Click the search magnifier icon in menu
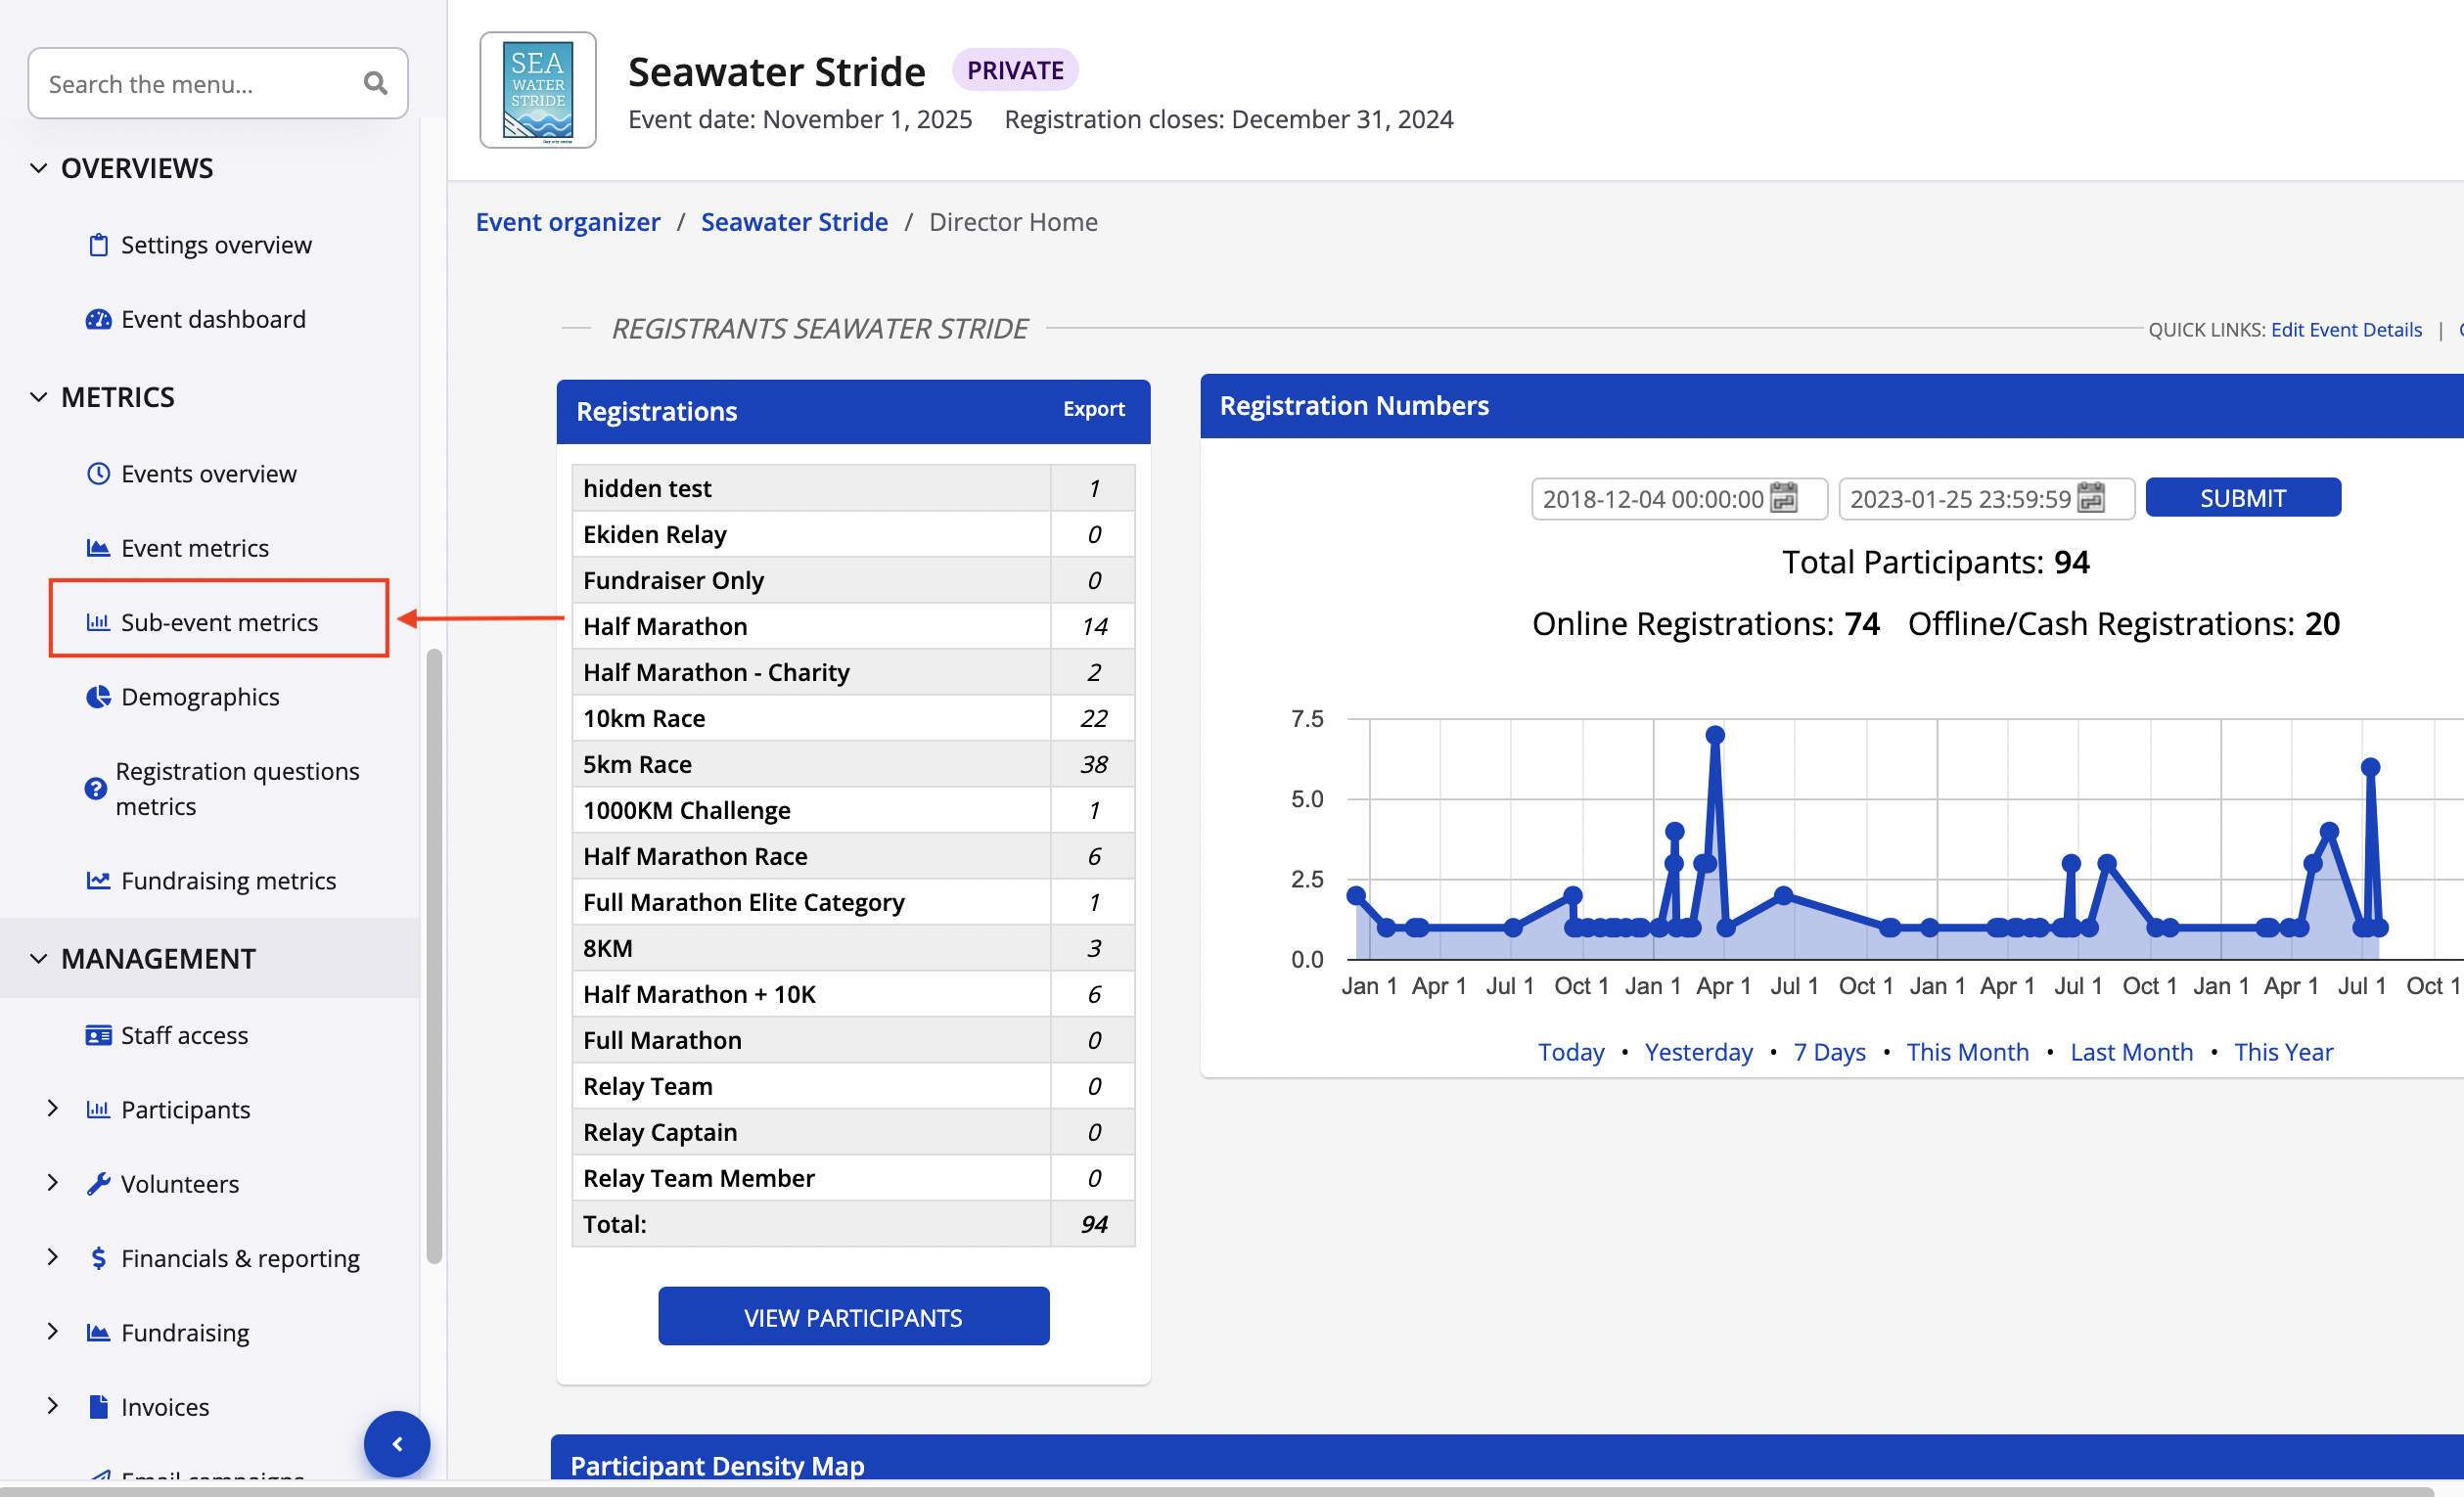Screen dimensions: 2464x1497 click(375, 83)
